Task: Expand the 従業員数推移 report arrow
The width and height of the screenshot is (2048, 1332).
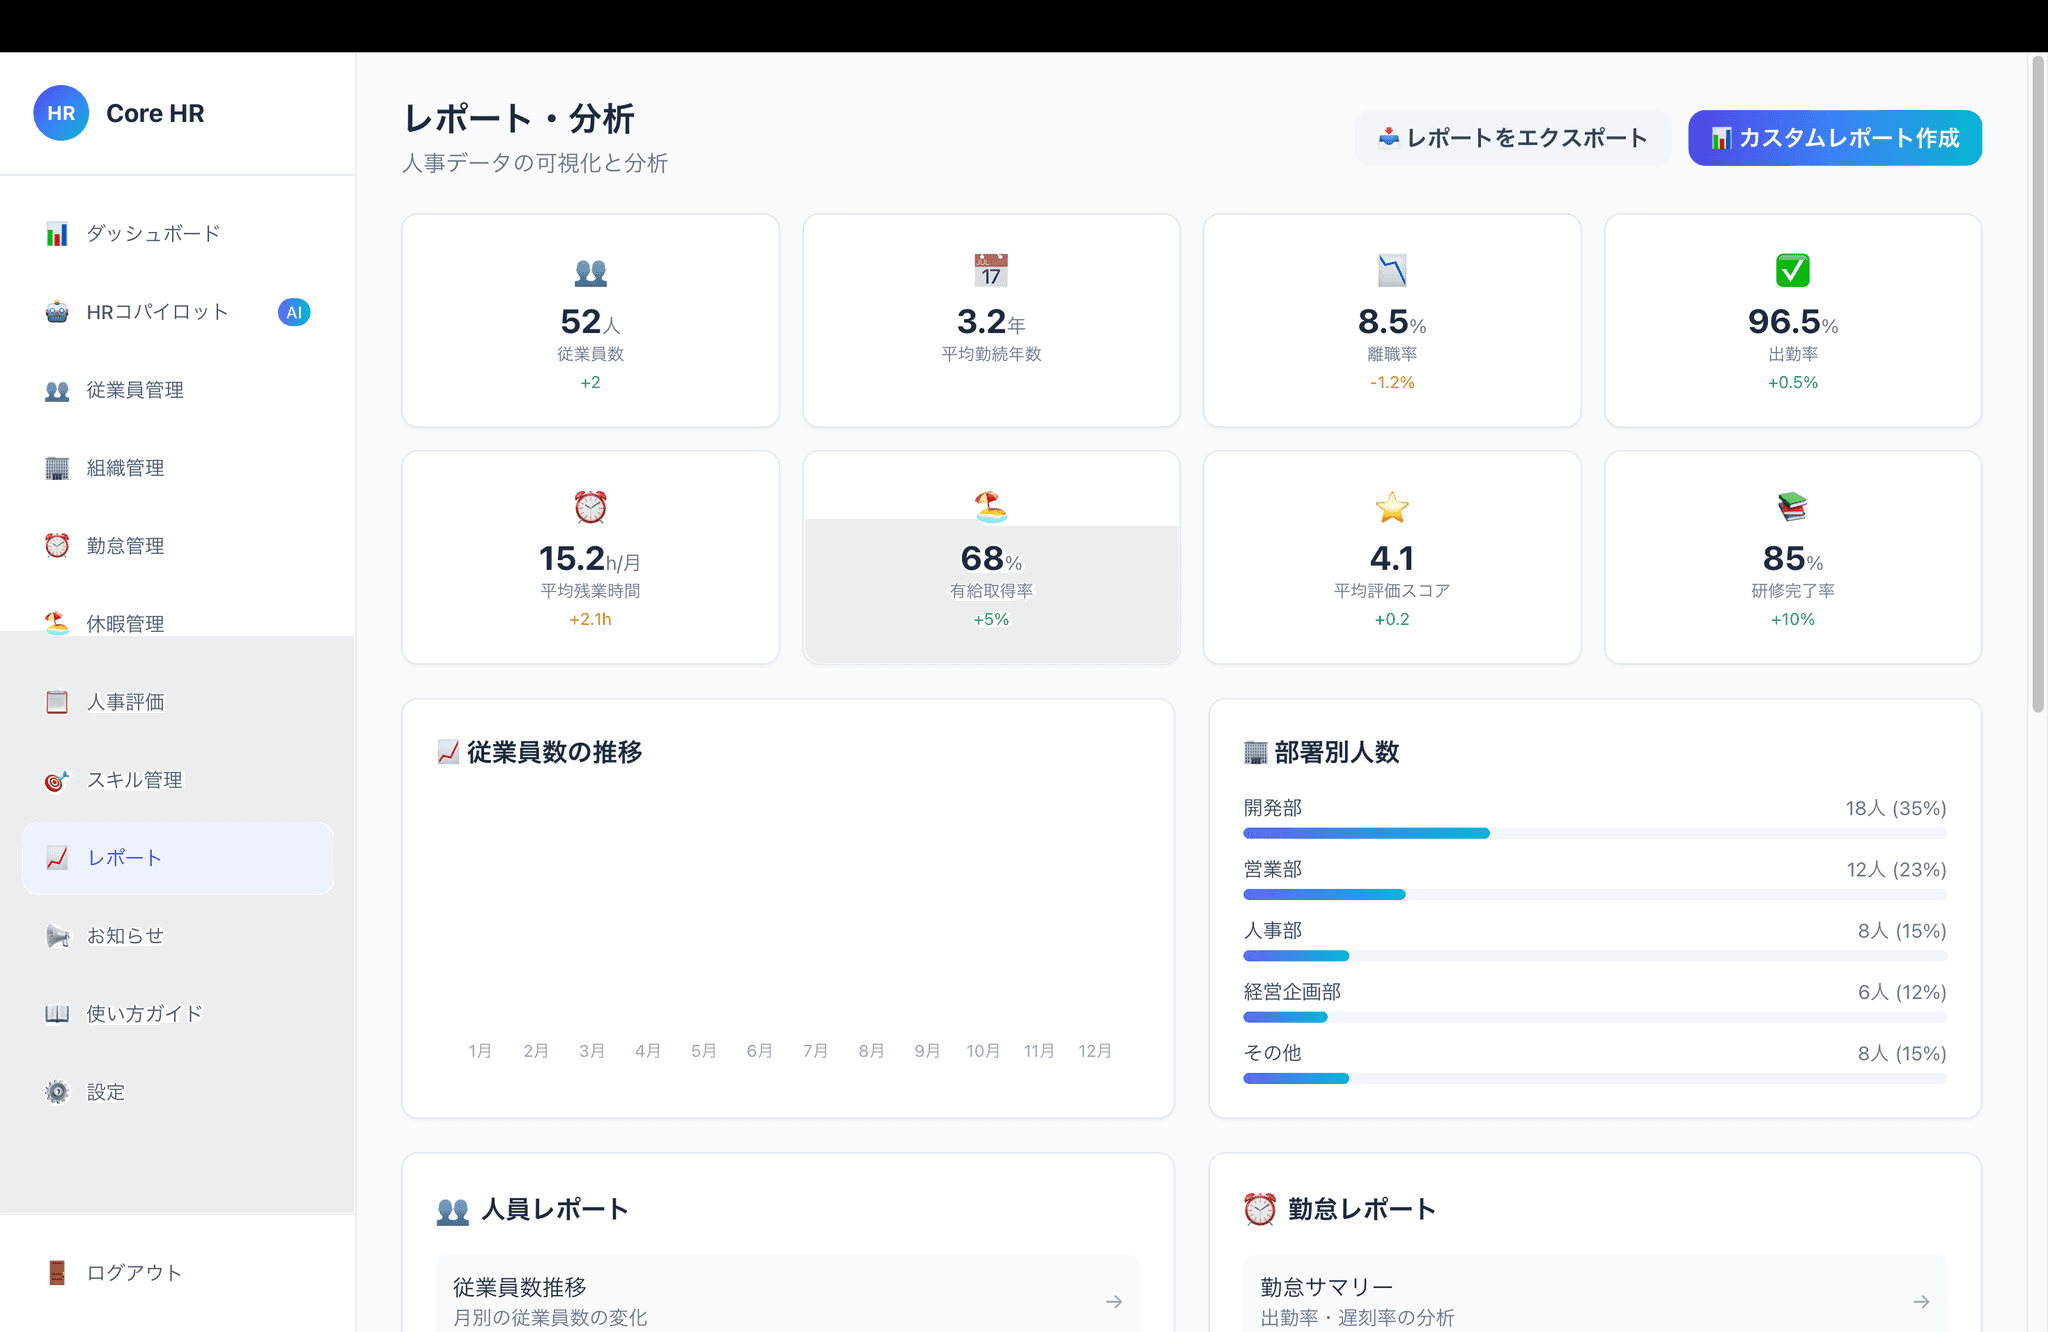Action: (x=1113, y=1301)
